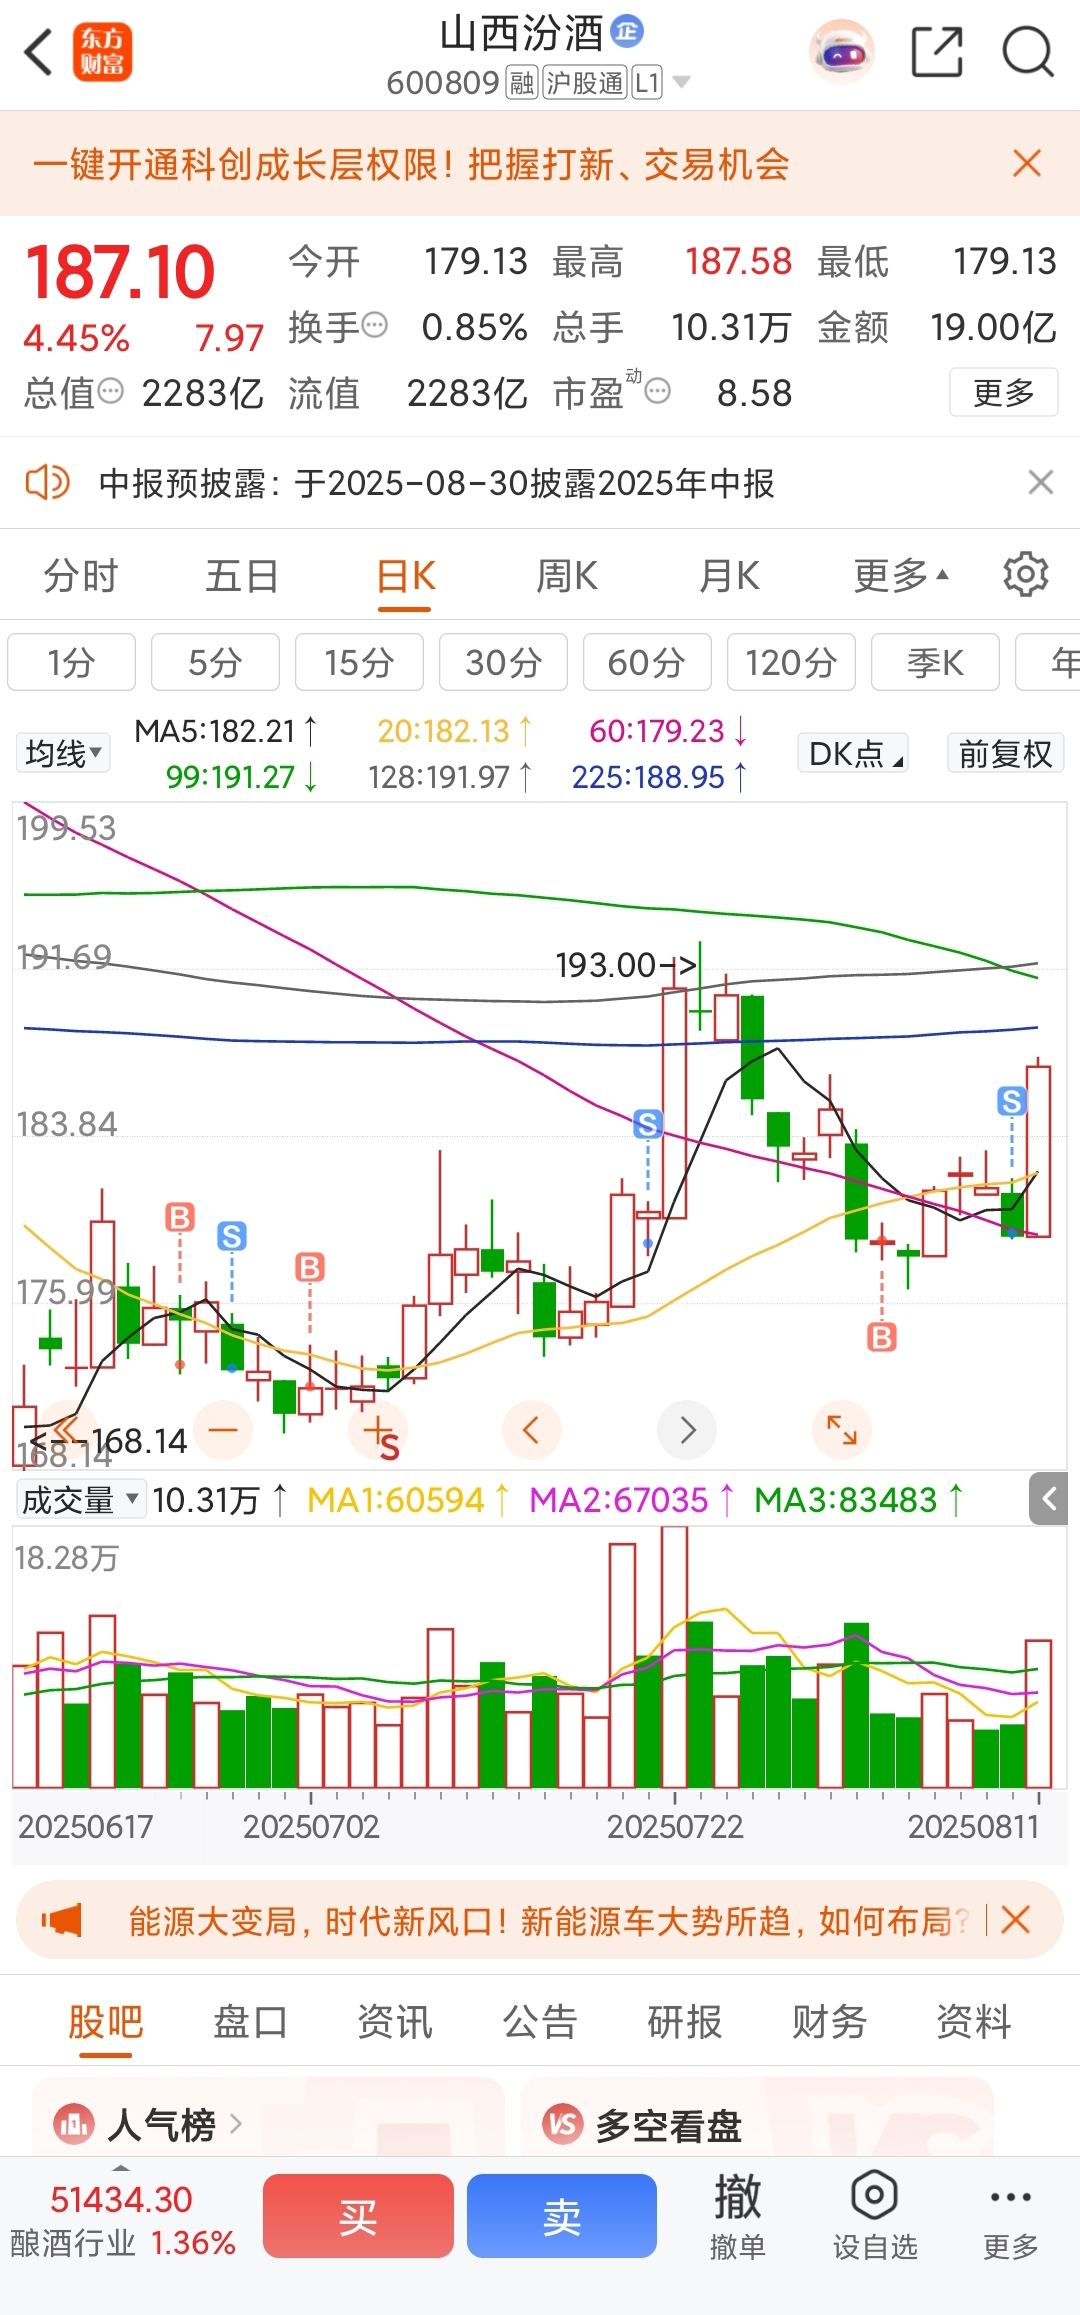1080x2315 pixels.
Task: Tap the 融 margin tag
Action: point(522,82)
